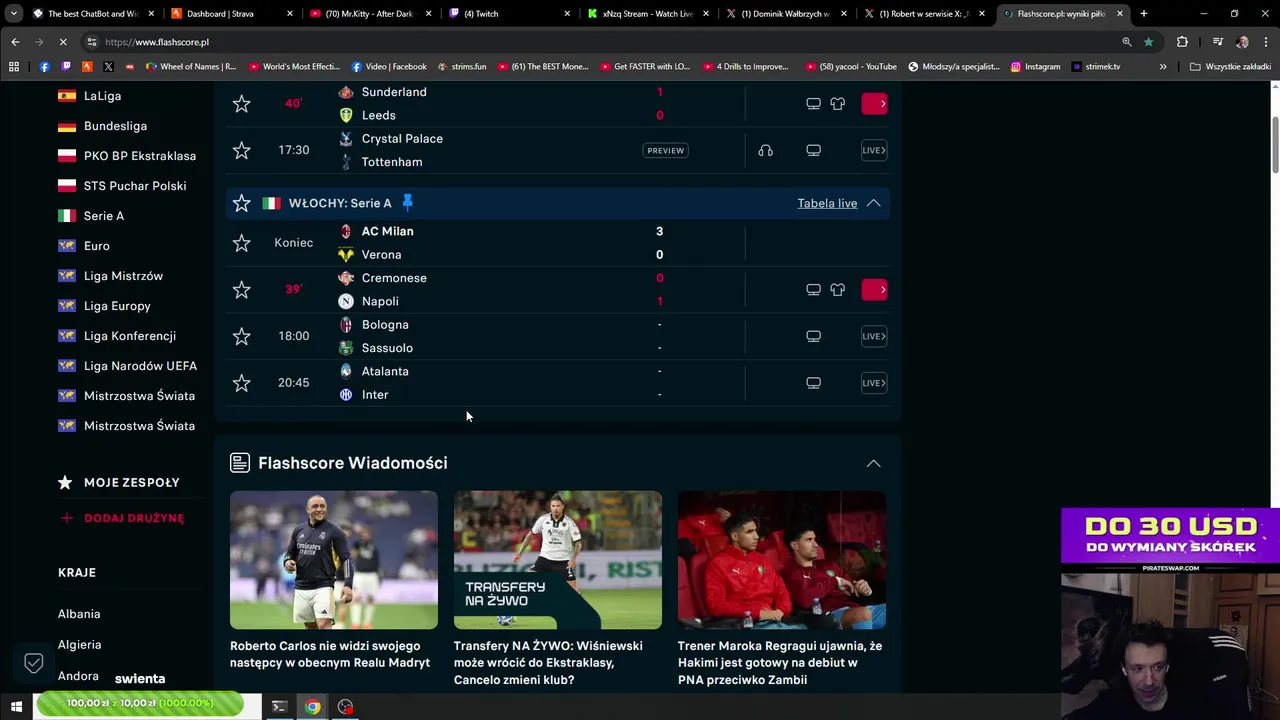
Task: Switch to the Mr.Kitty - After Dark tab
Action: pyautogui.click(x=368, y=14)
